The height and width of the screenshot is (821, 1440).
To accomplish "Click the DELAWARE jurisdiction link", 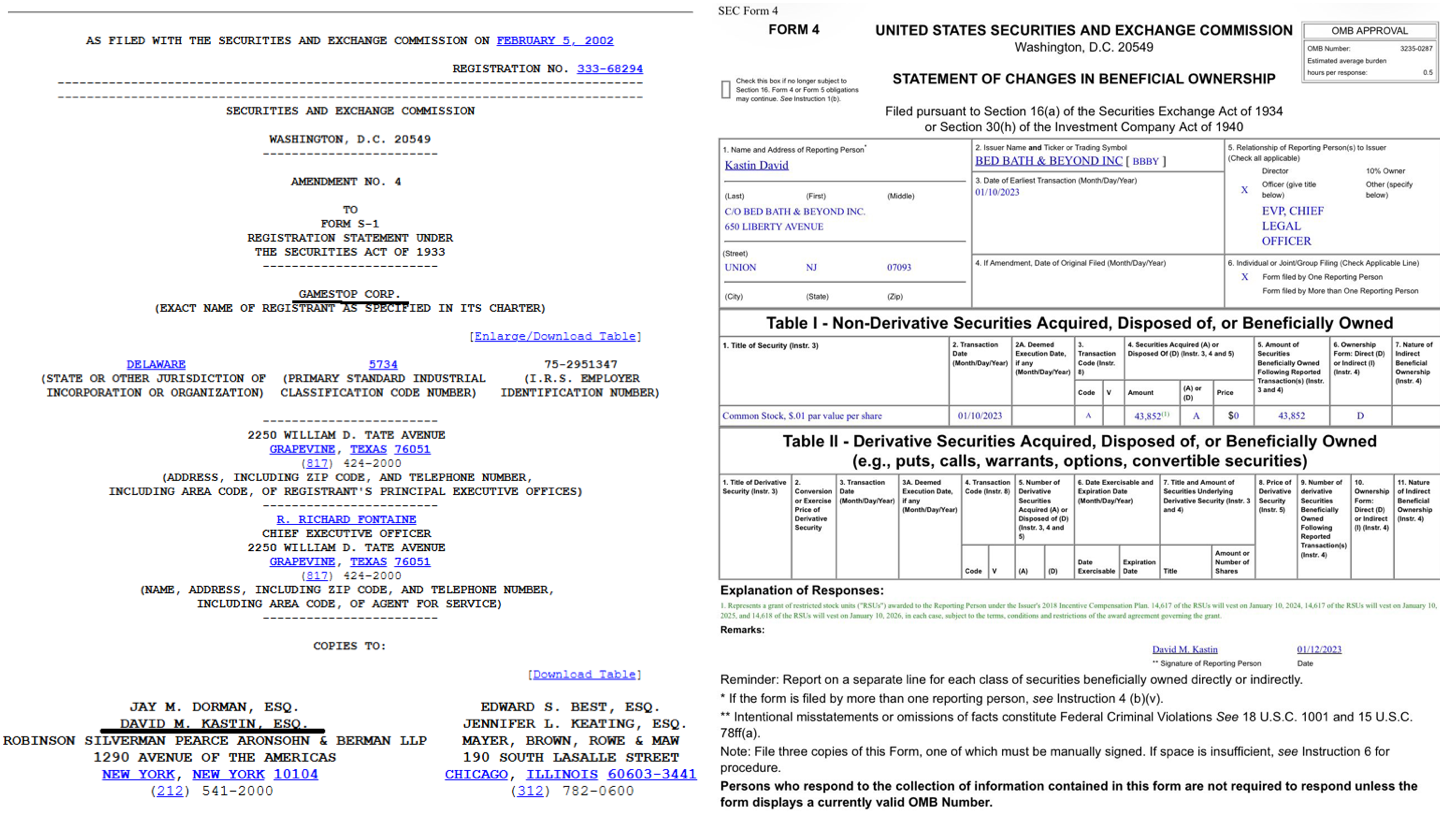I will (156, 365).
